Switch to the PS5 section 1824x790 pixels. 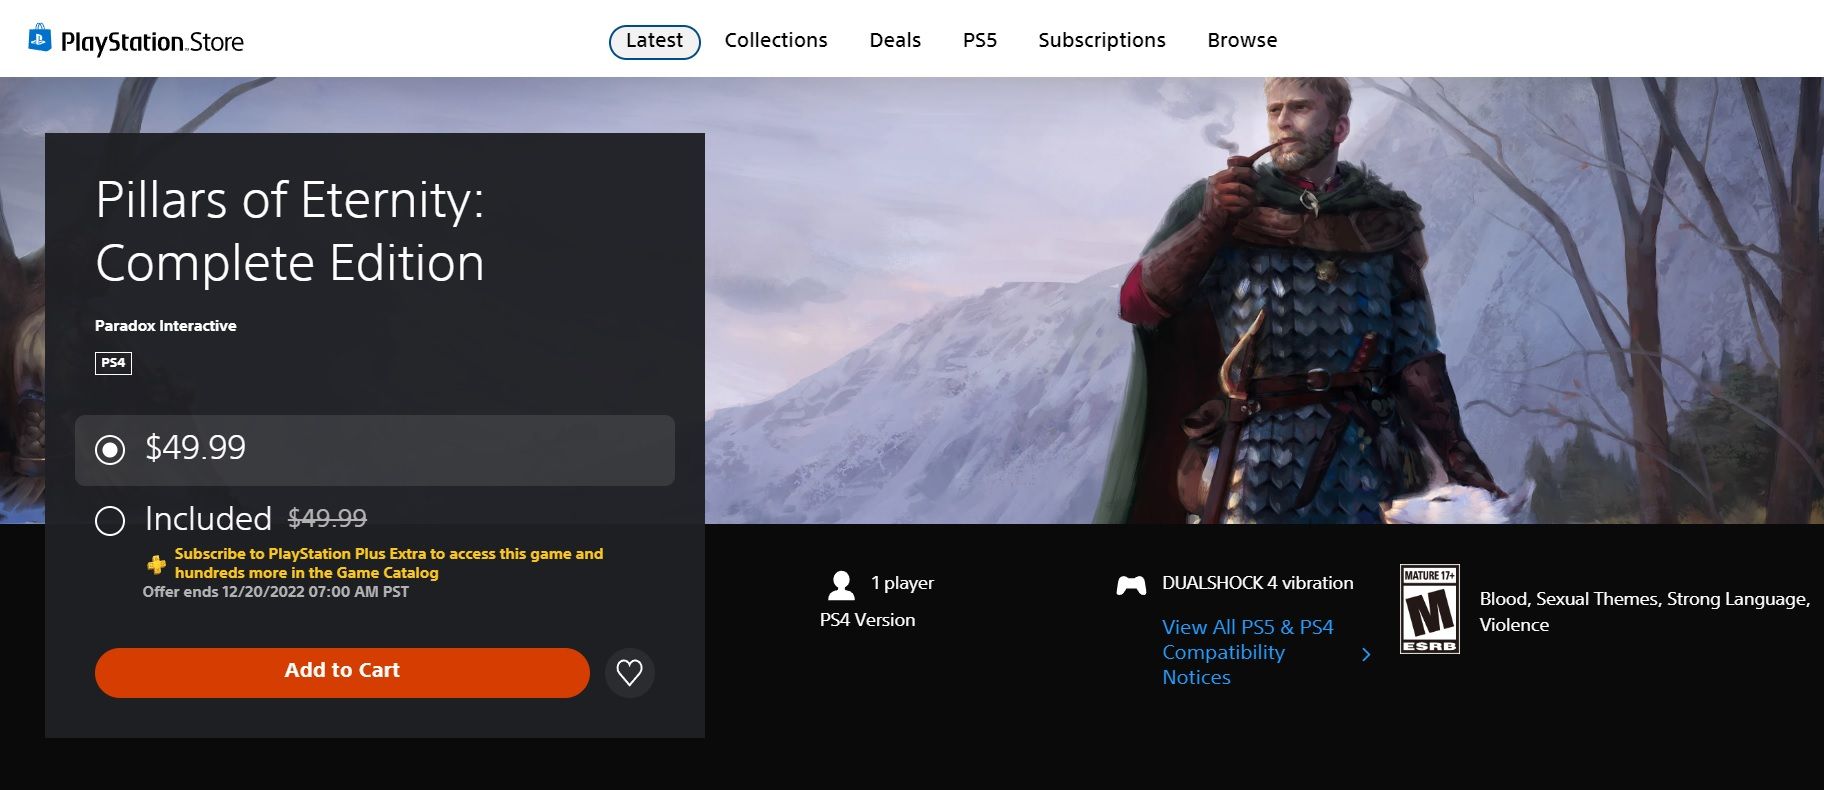tap(980, 41)
